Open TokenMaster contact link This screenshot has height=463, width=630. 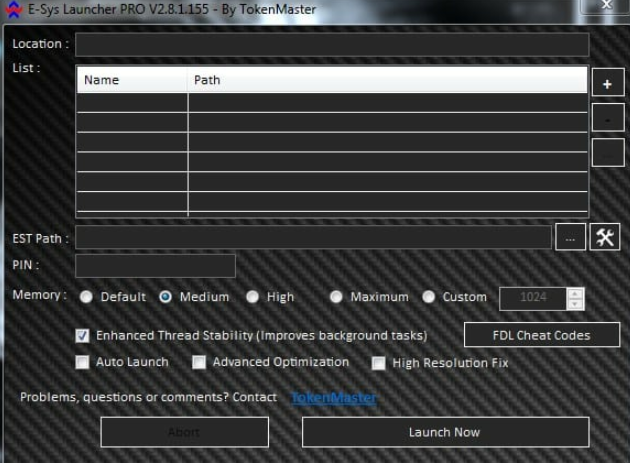(333, 397)
